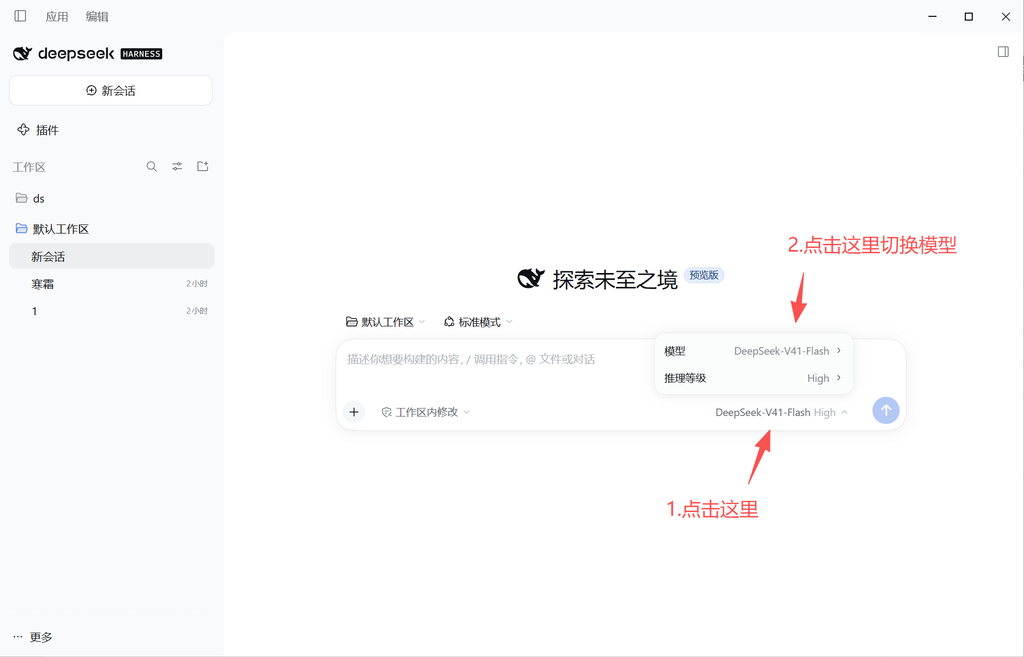Open workspace filter settings icon
Viewport: 1024px width, 657px height.
click(x=177, y=167)
